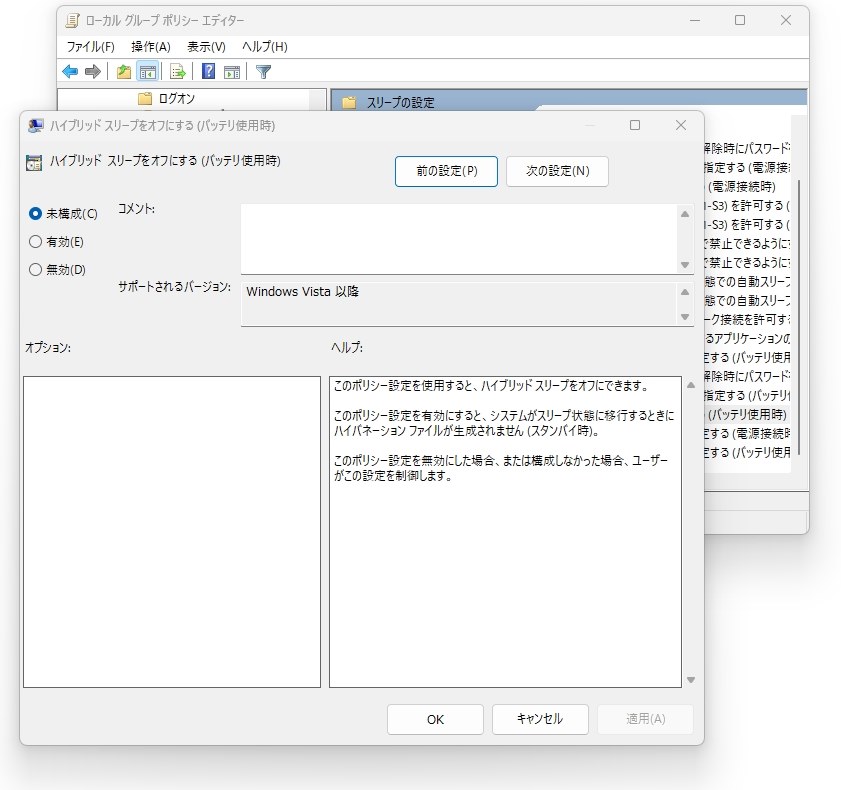The image size is (841, 790).
Task: Click the 適用(A) button
Action: point(645,719)
